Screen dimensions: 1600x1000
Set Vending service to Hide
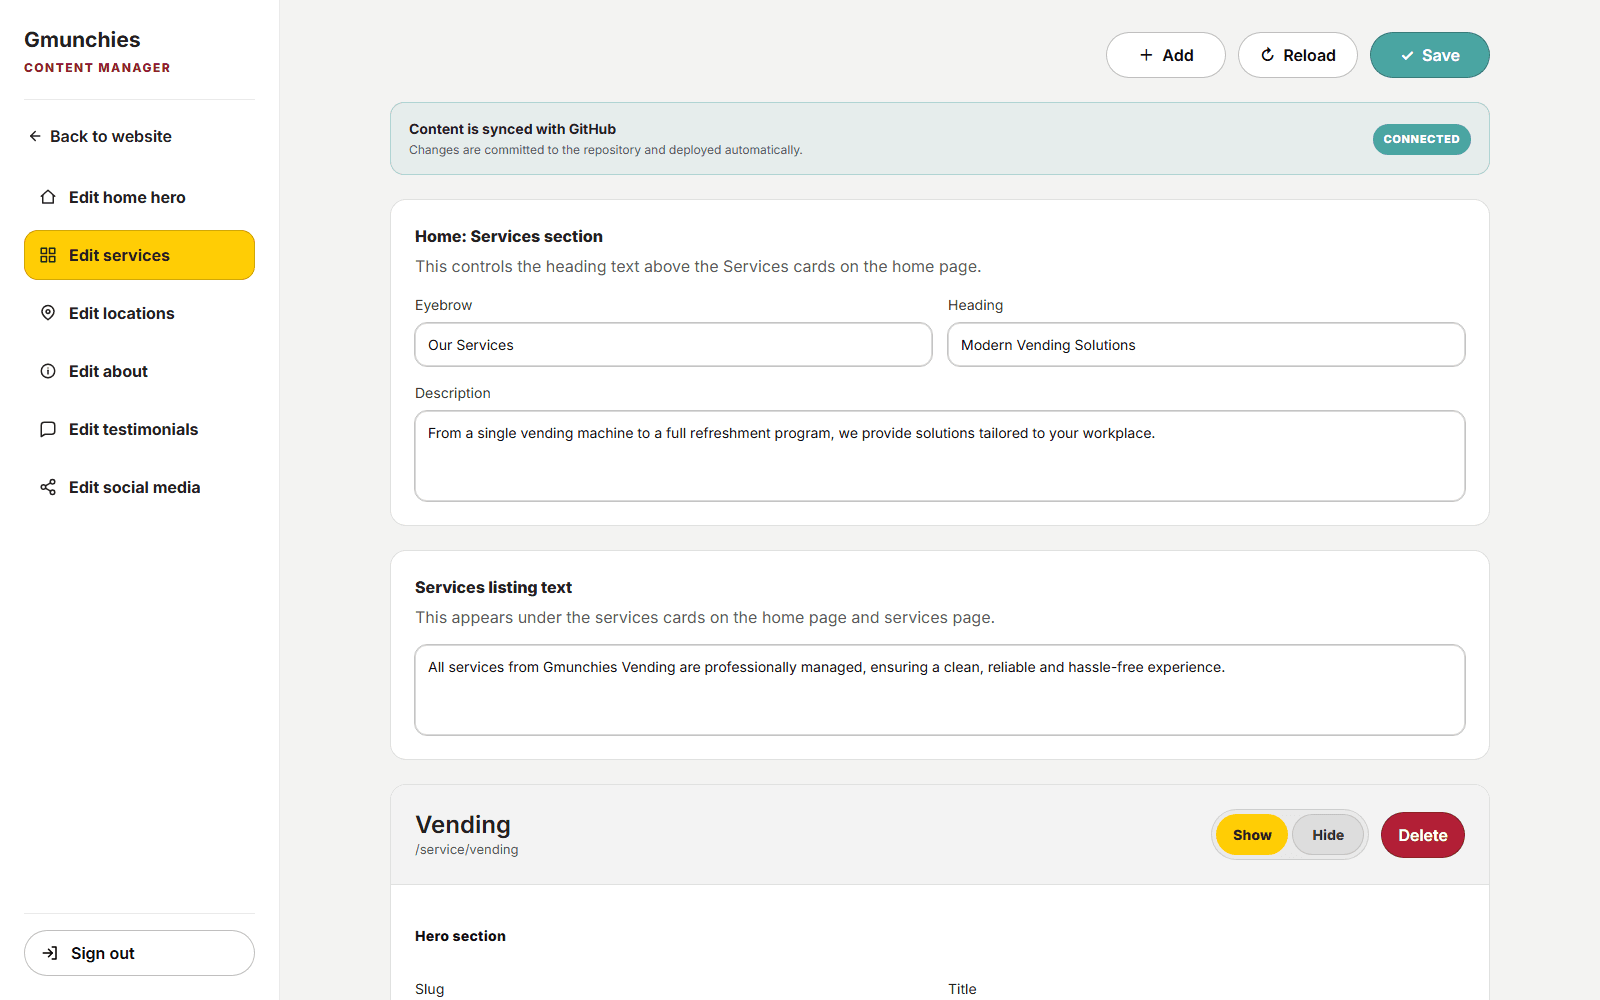point(1328,835)
